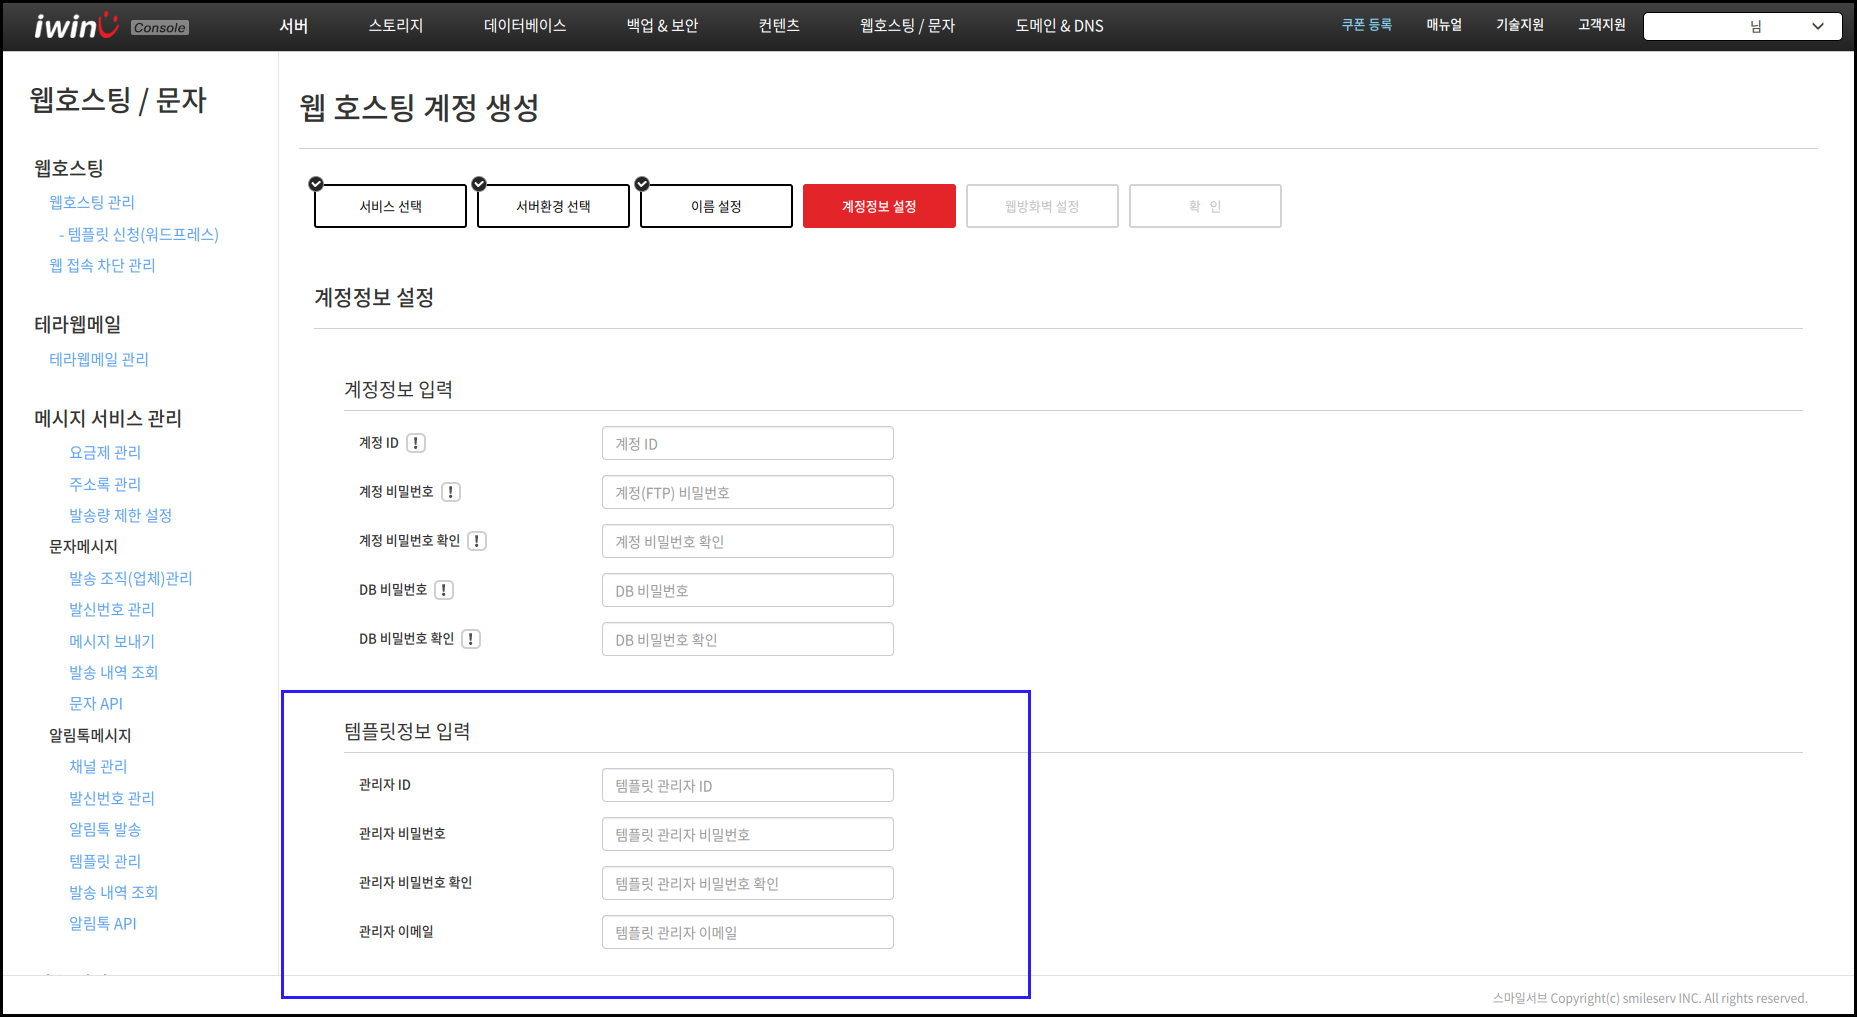Click into DB 비밀번호 input field
The height and width of the screenshot is (1017, 1857).
pos(747,590)
